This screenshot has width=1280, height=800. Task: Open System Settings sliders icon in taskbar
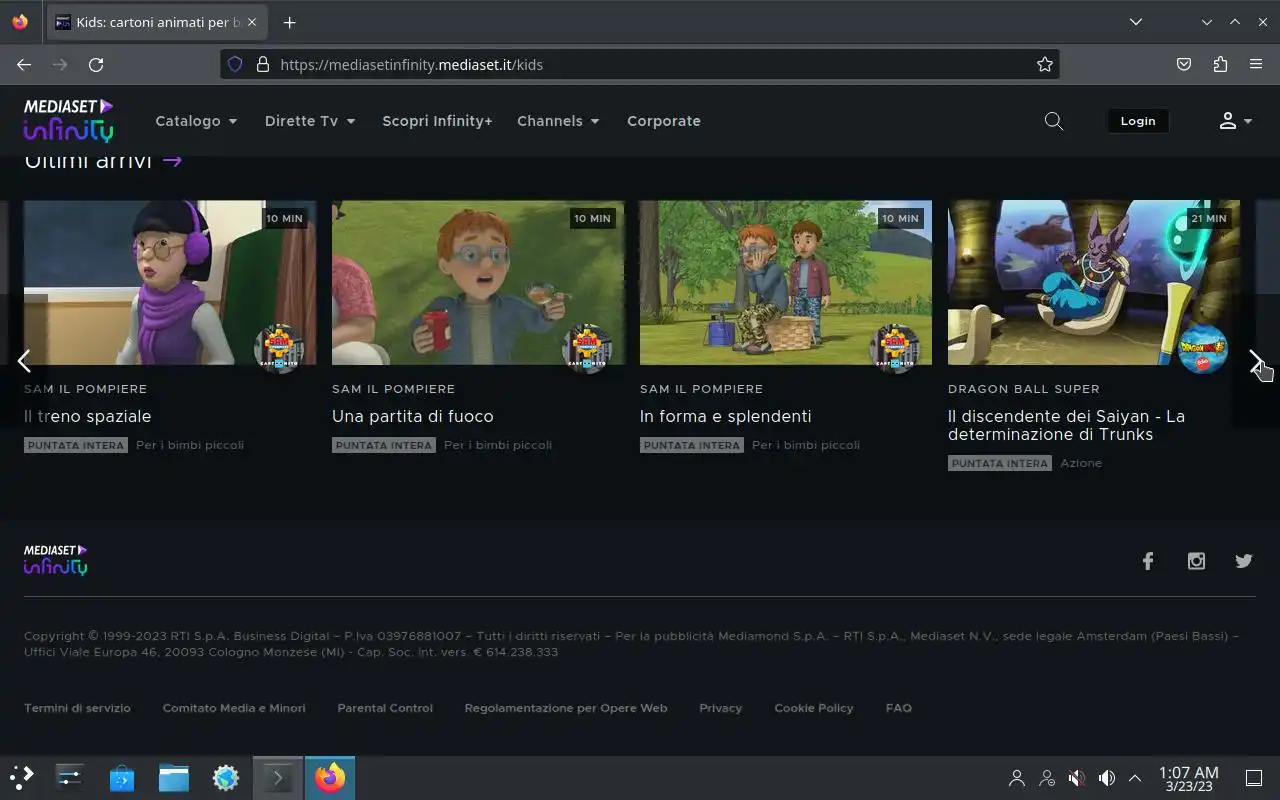(x=70, y=777)
